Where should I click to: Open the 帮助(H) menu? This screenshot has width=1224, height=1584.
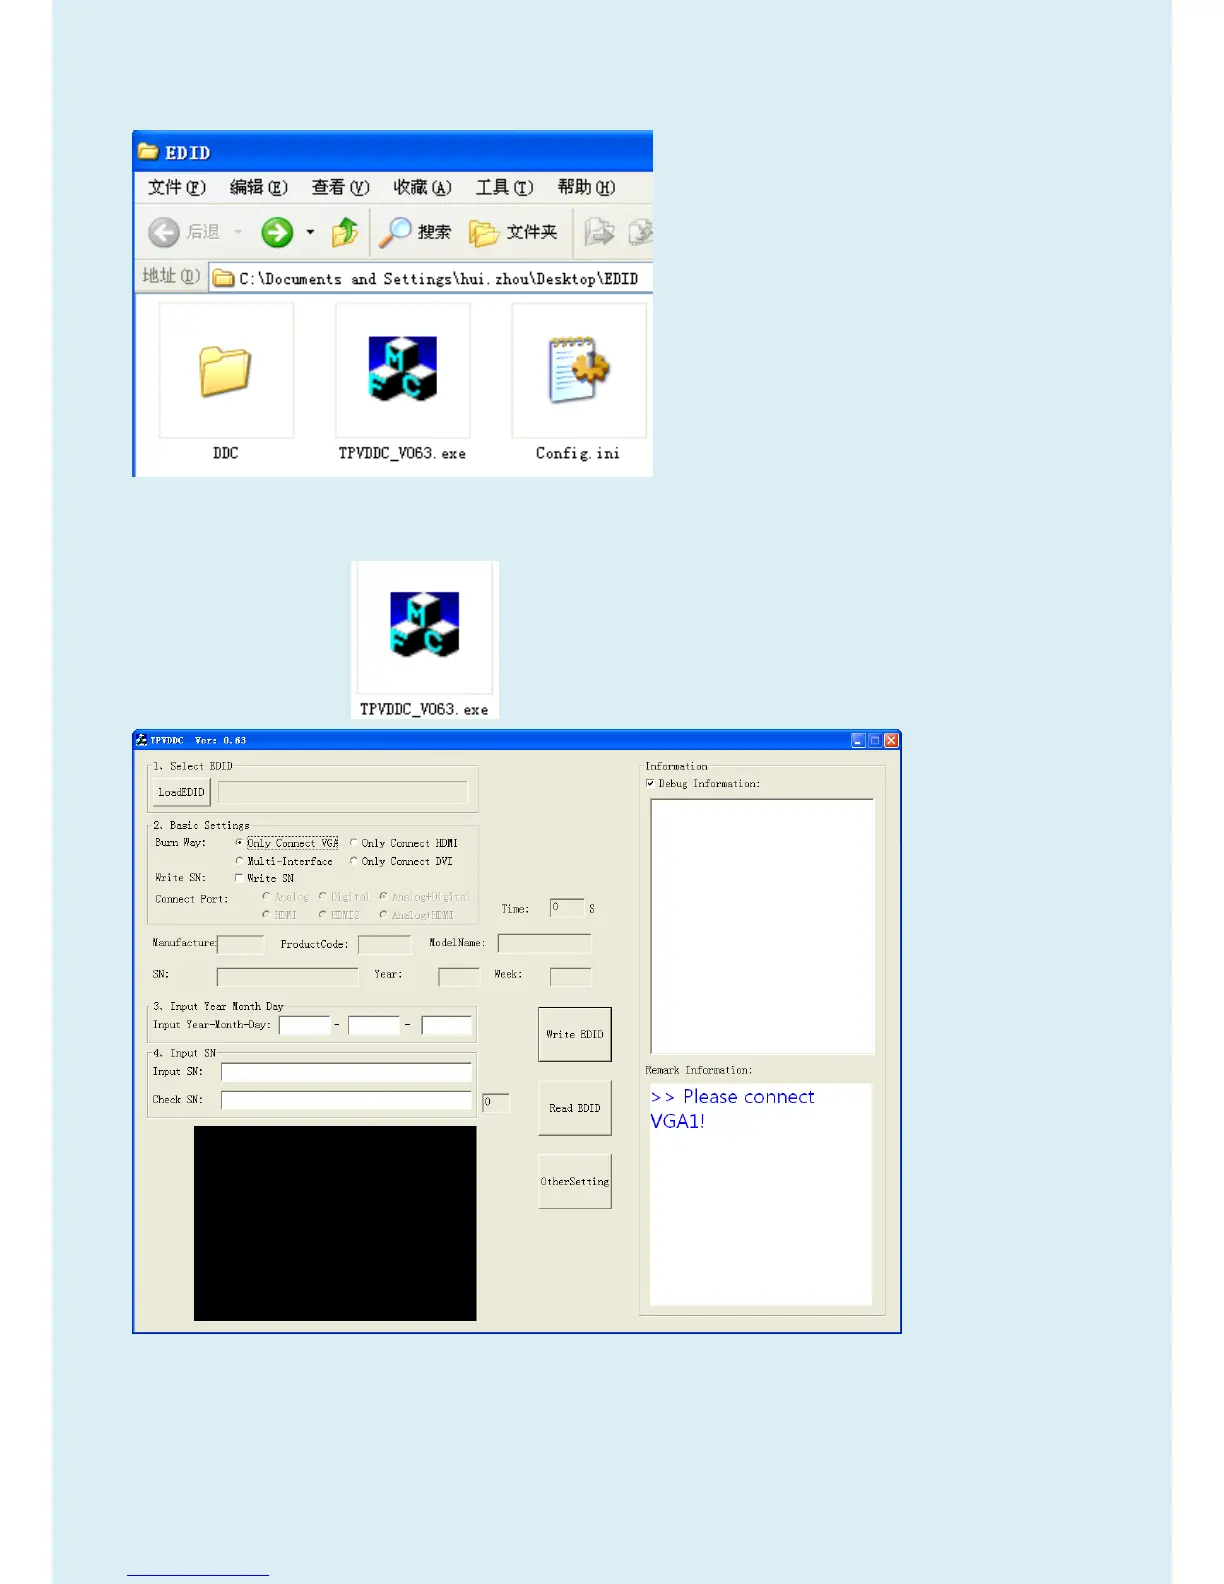pos(587,187)
